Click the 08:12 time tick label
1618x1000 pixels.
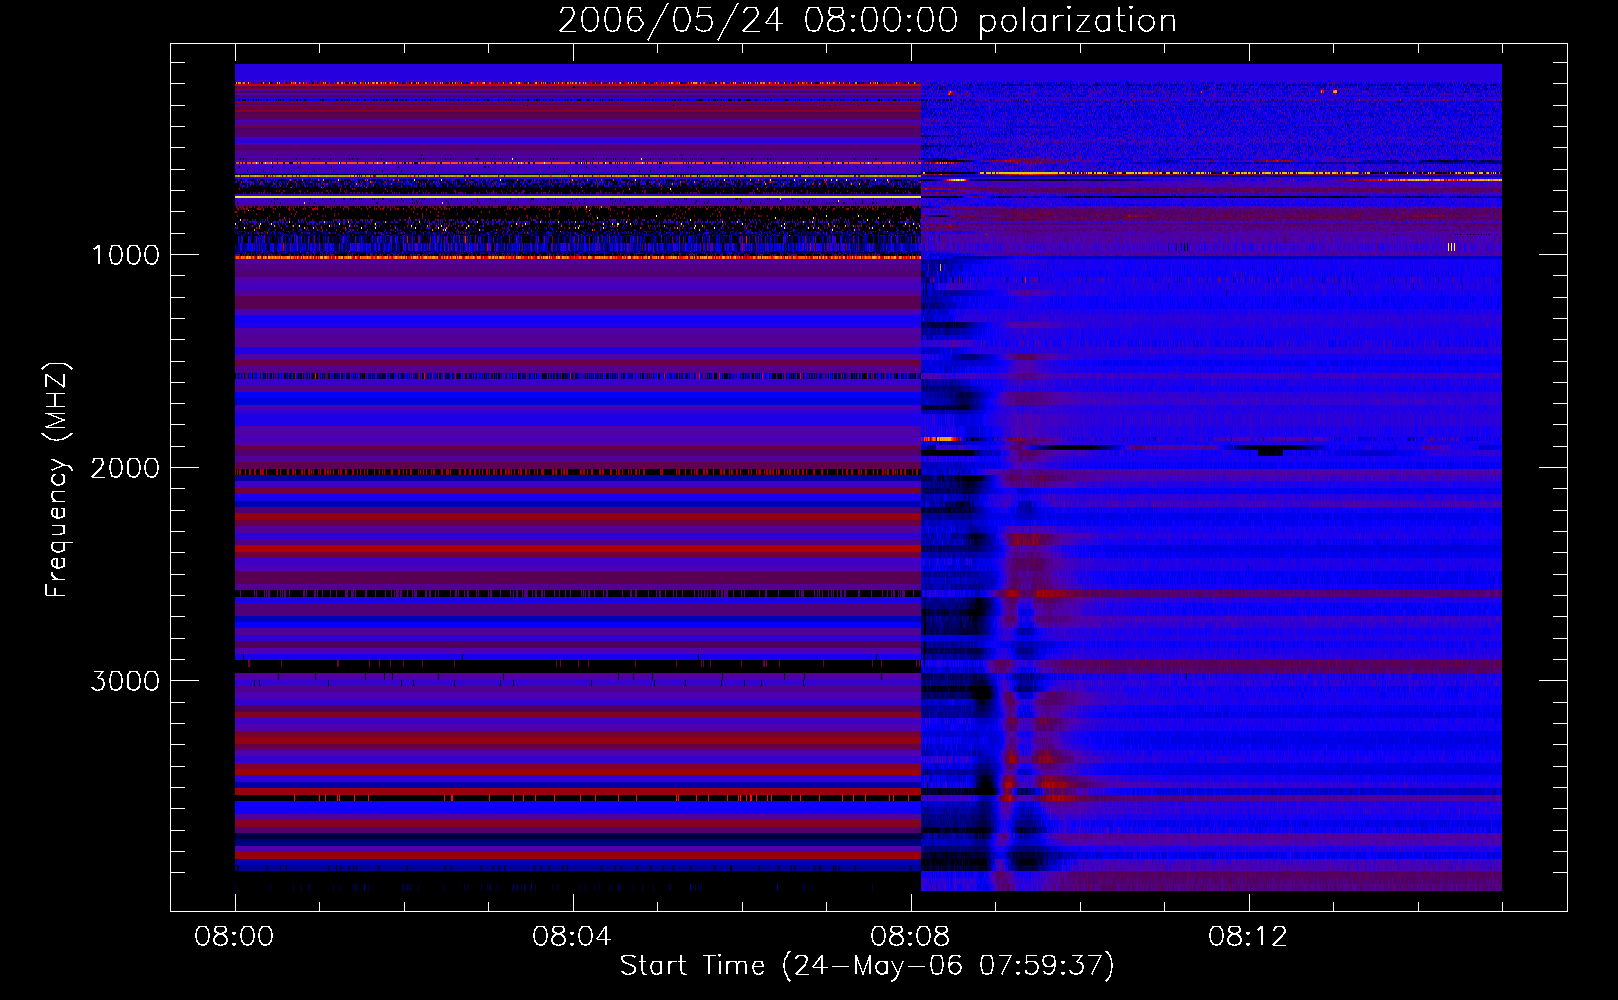pyautogui.click(x=1248, y=937)
